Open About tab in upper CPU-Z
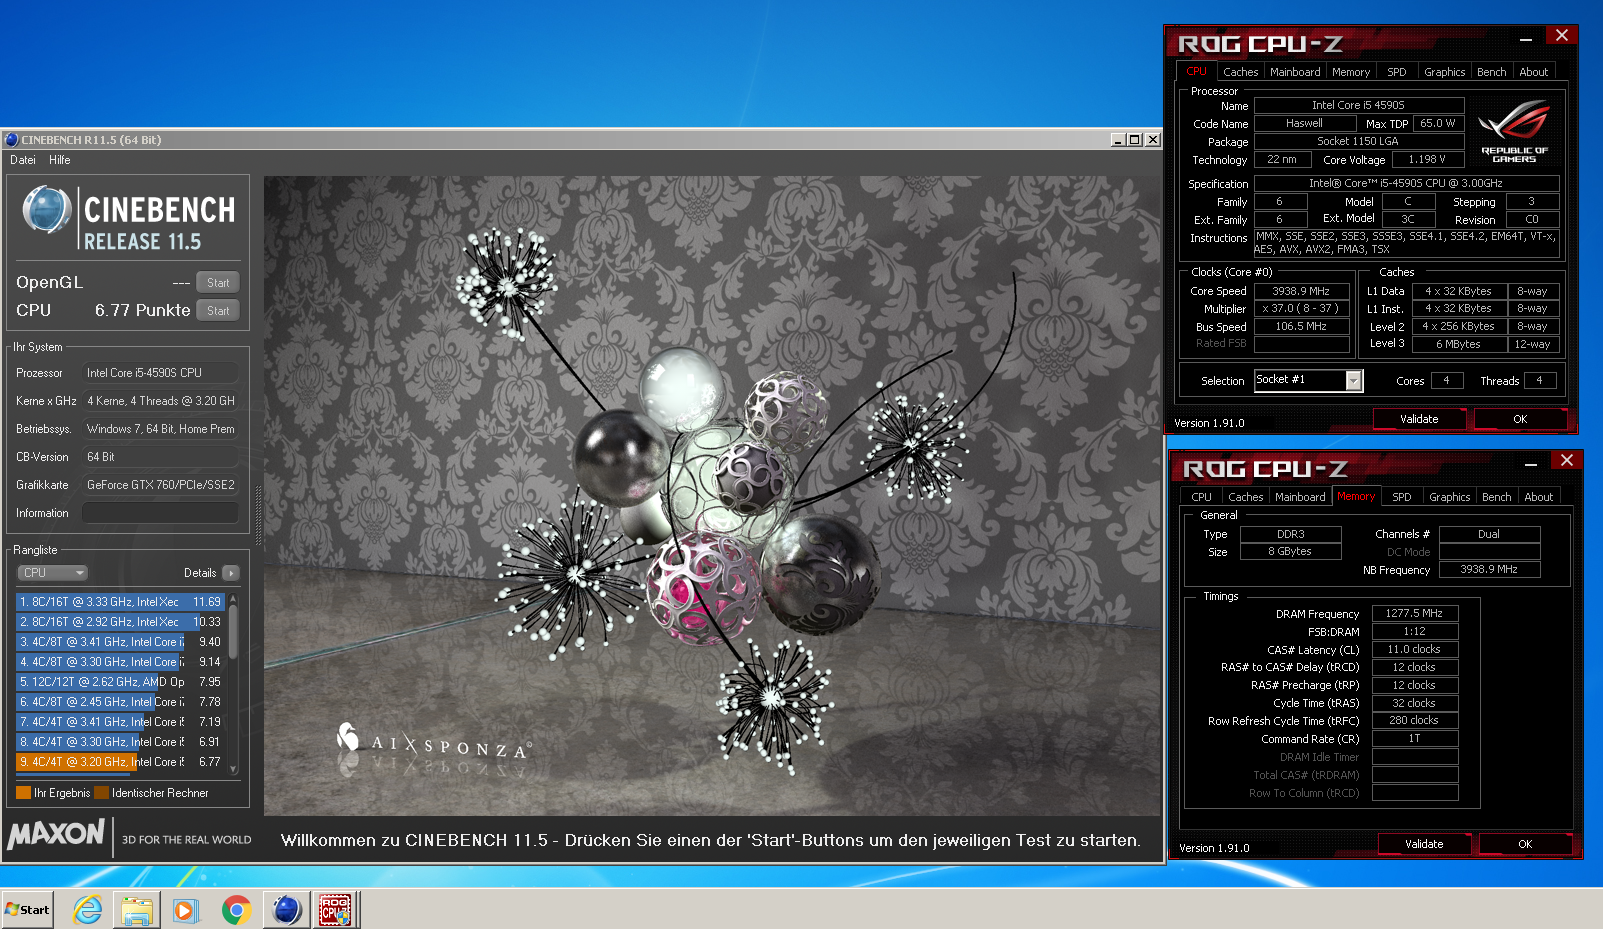The image size is (1603, 929). tap(1534, 72)
